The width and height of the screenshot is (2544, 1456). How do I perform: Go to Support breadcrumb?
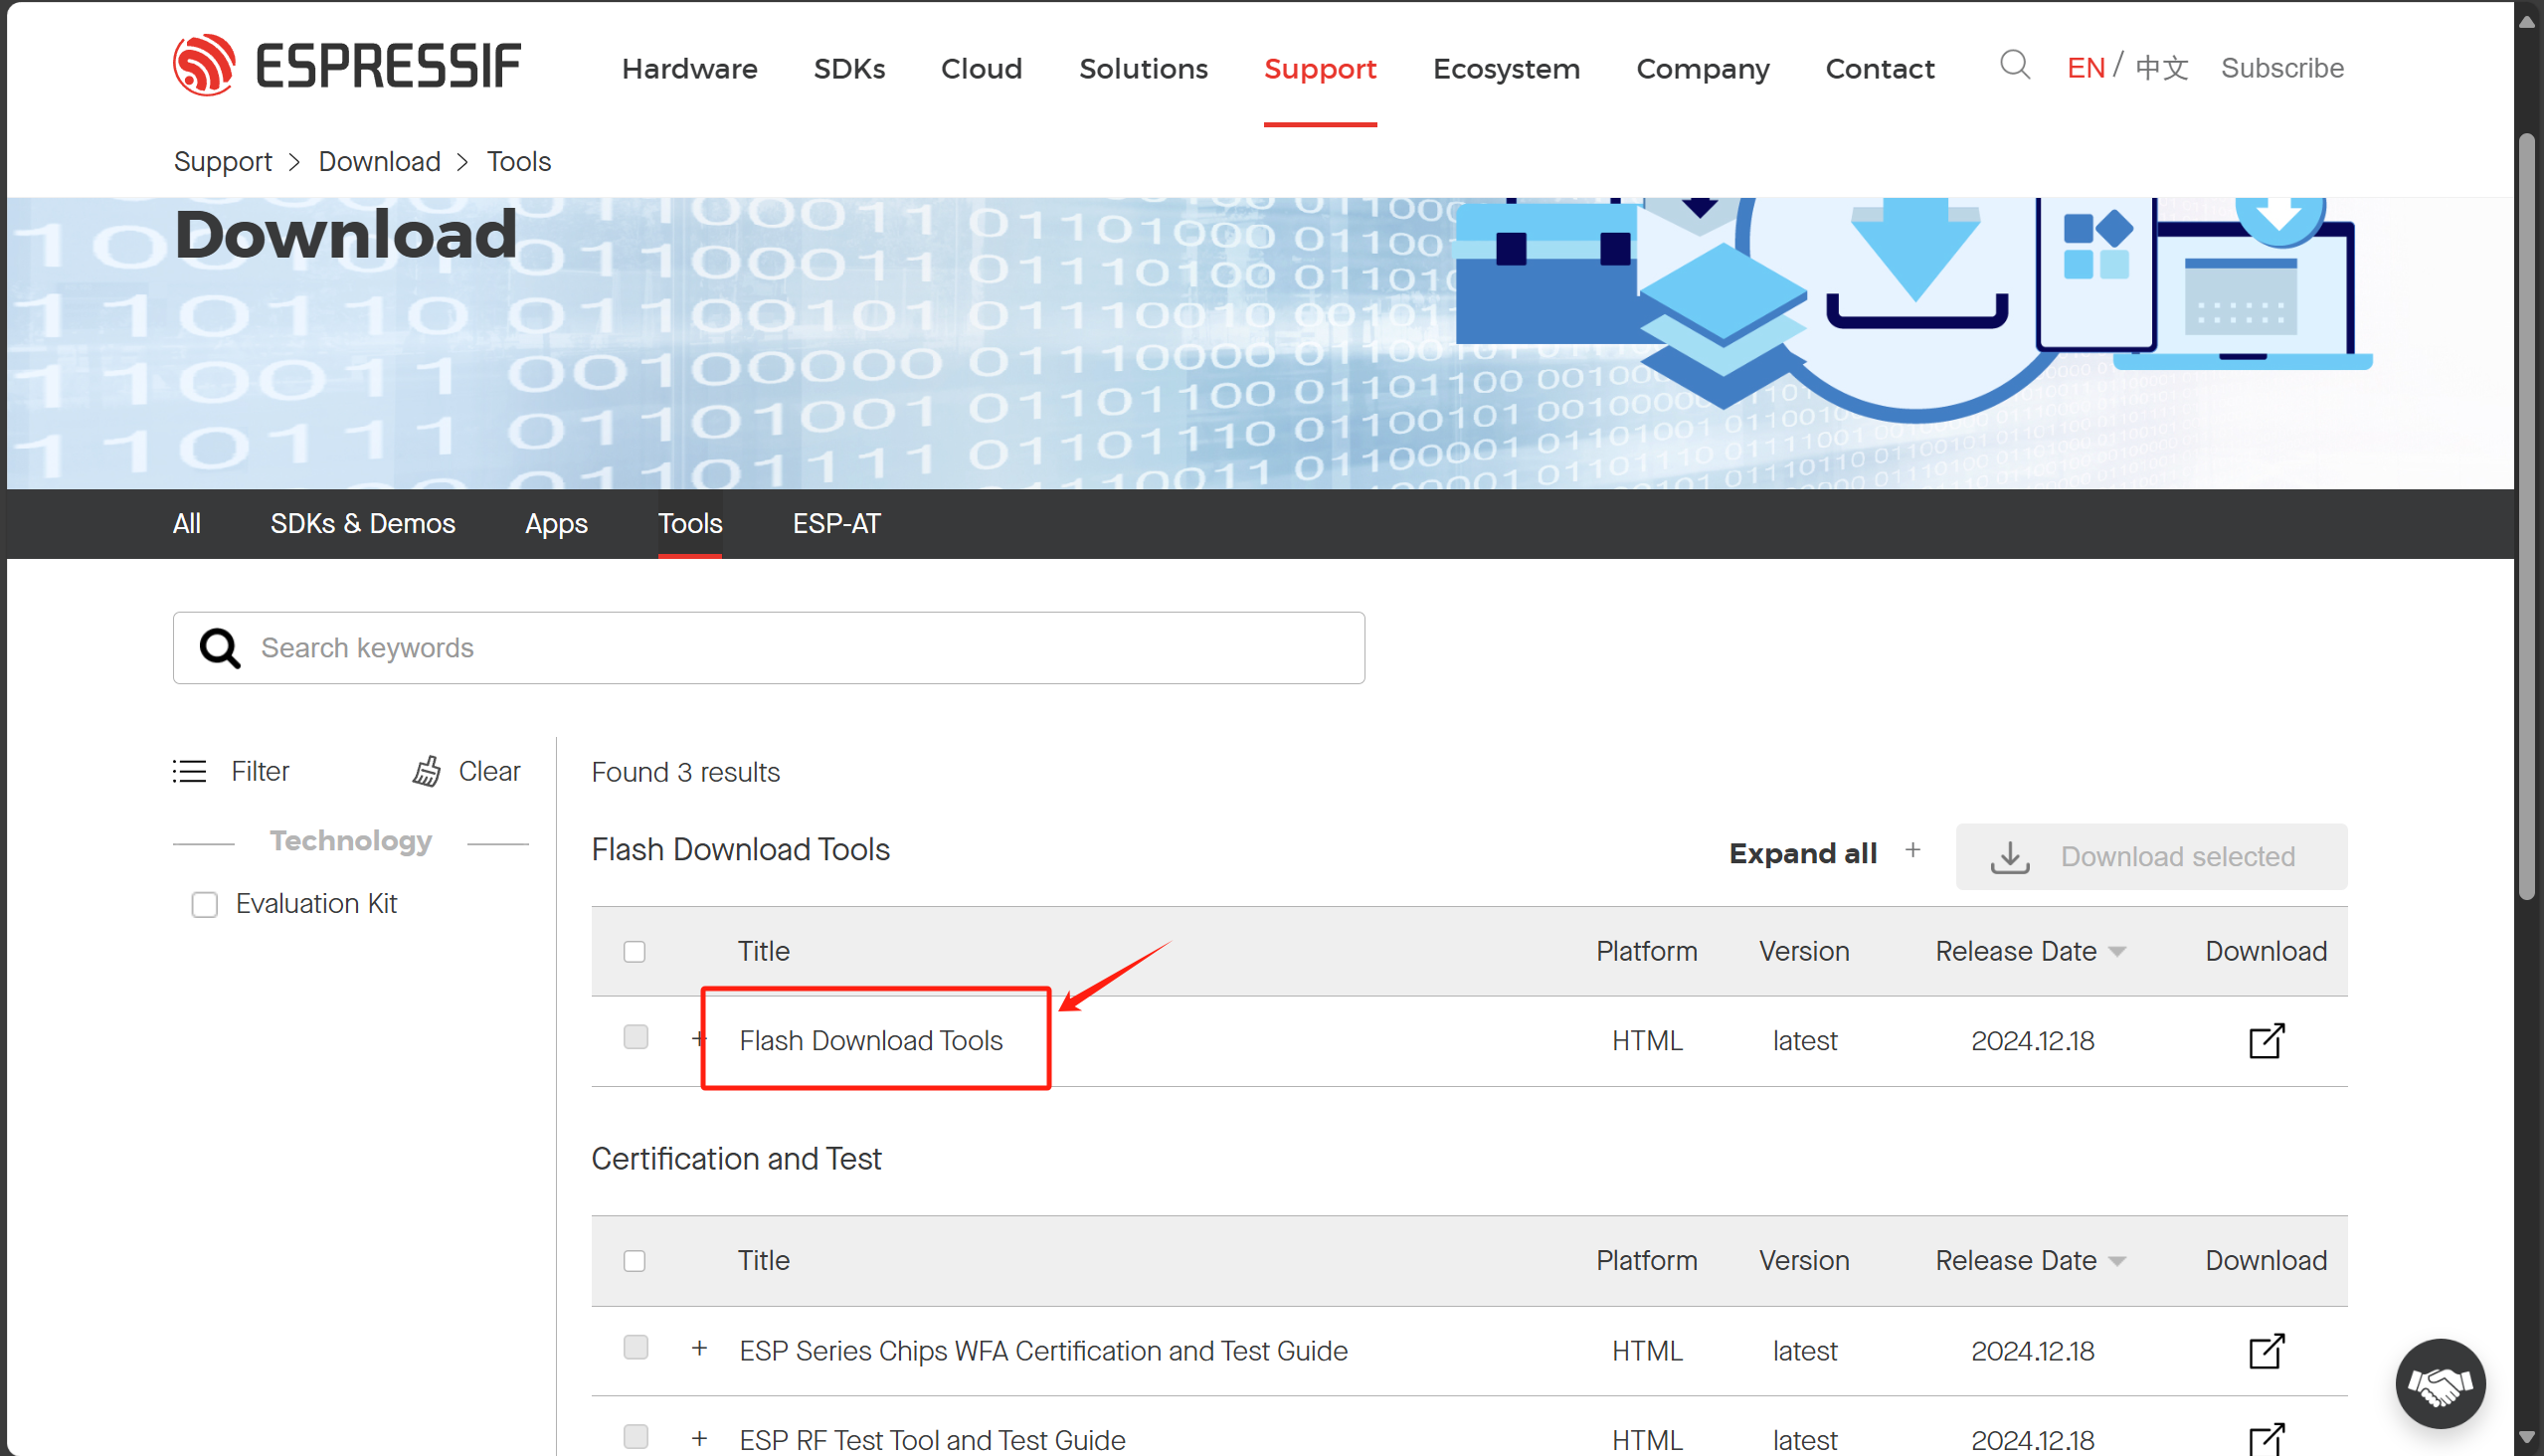pyautogui.click(x=222, y=161)
